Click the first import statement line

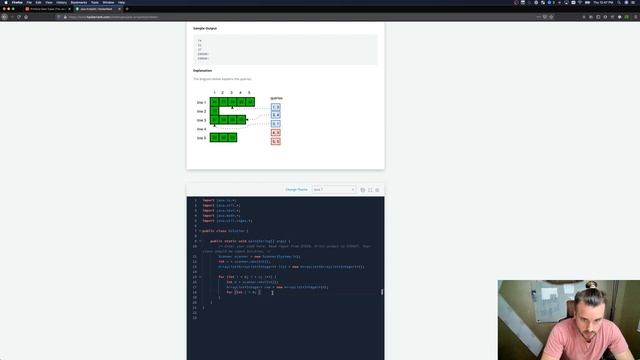219,200
